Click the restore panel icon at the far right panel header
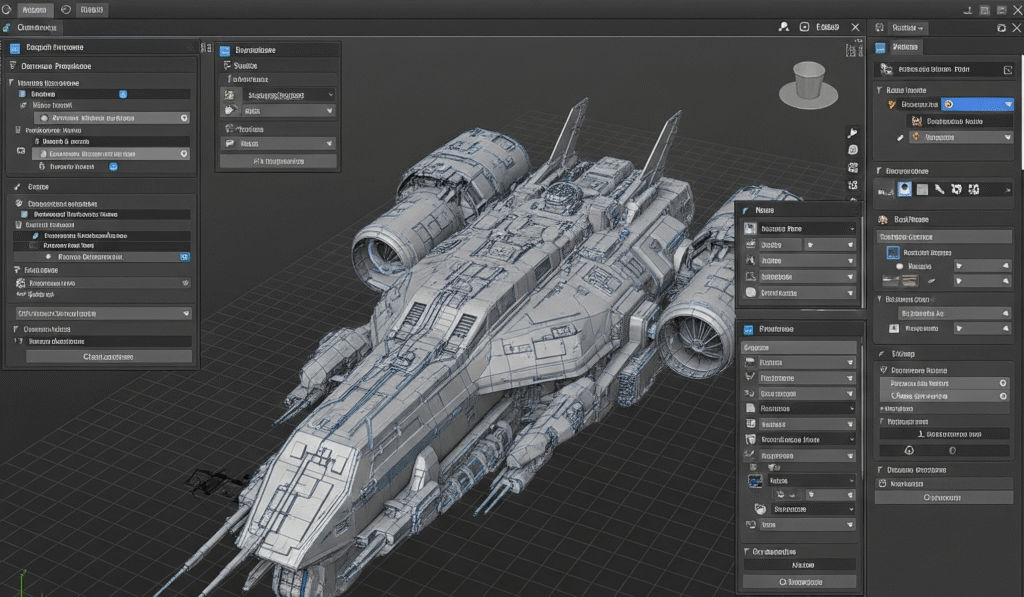Image resolution: width=1024 pixels, height=597 pixels. 1001,27
